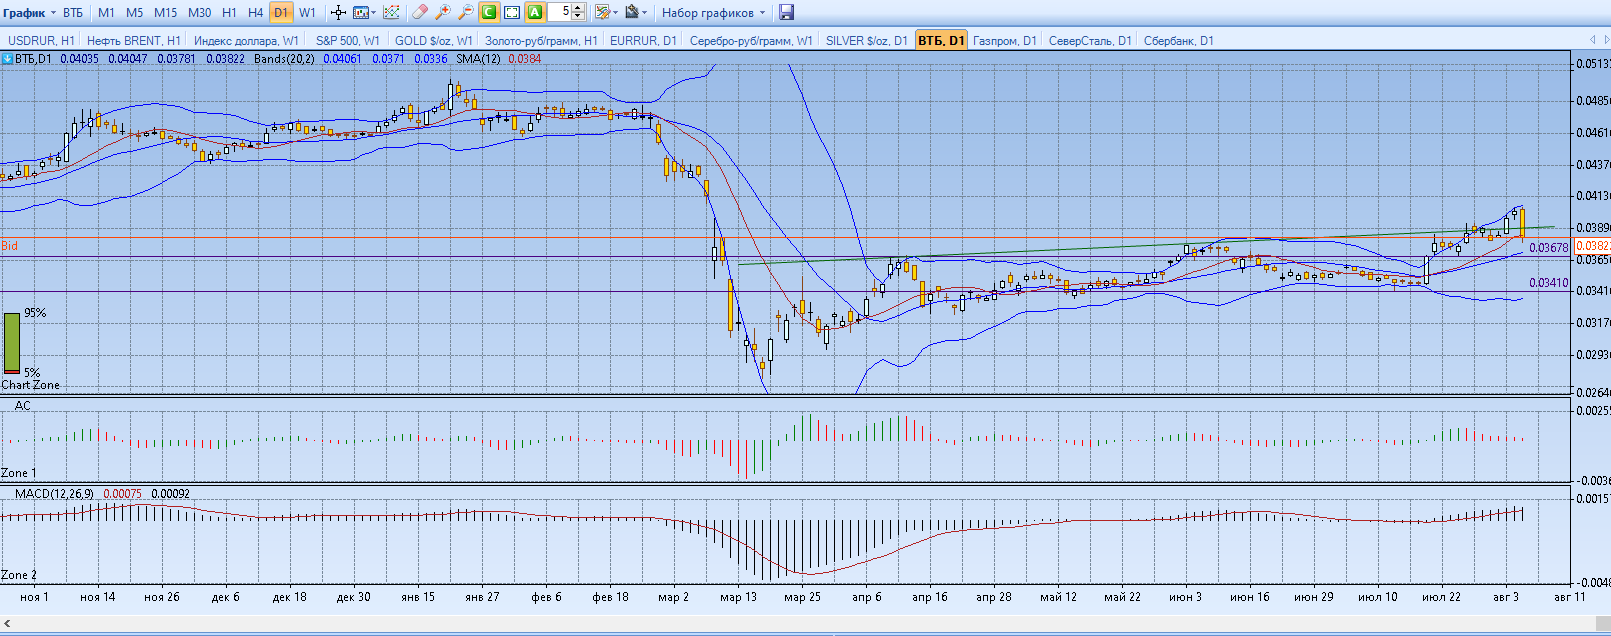Expand the Набор графиков dropdown
The width and height of the screenshot is (1611, 636).
click(x=713, y=13)
